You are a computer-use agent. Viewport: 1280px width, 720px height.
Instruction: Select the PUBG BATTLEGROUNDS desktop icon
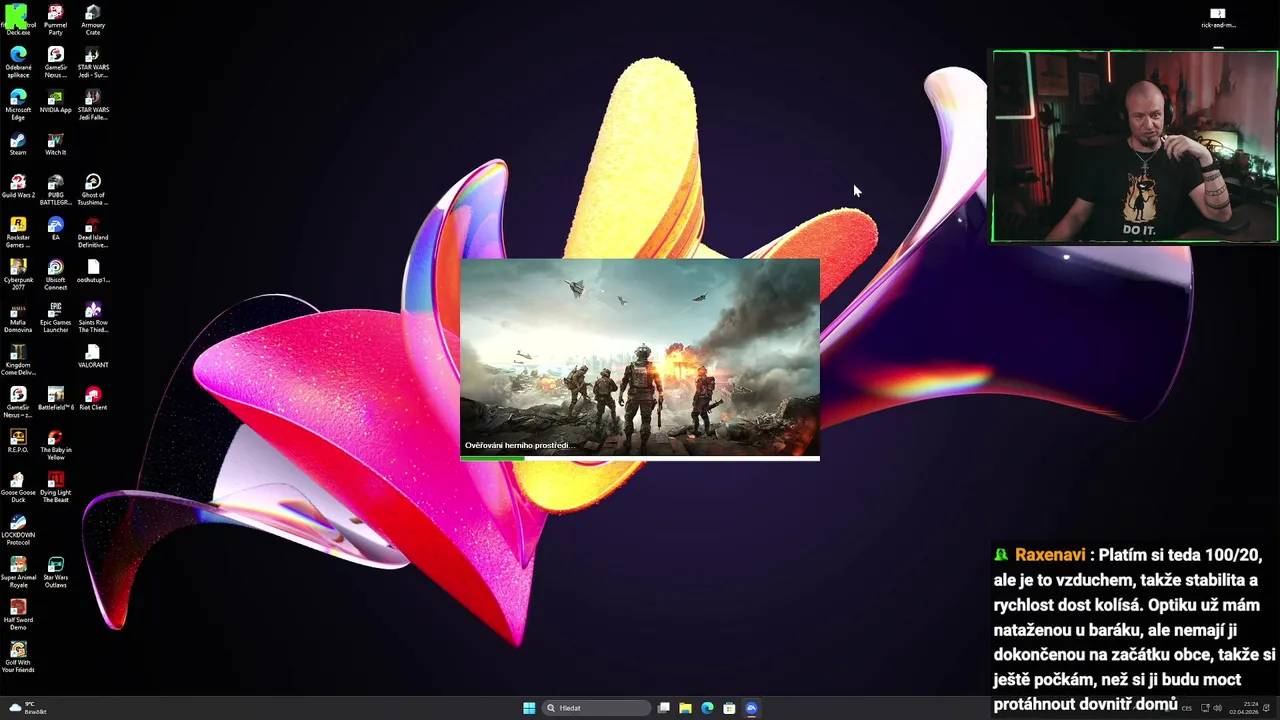[55, 190]
